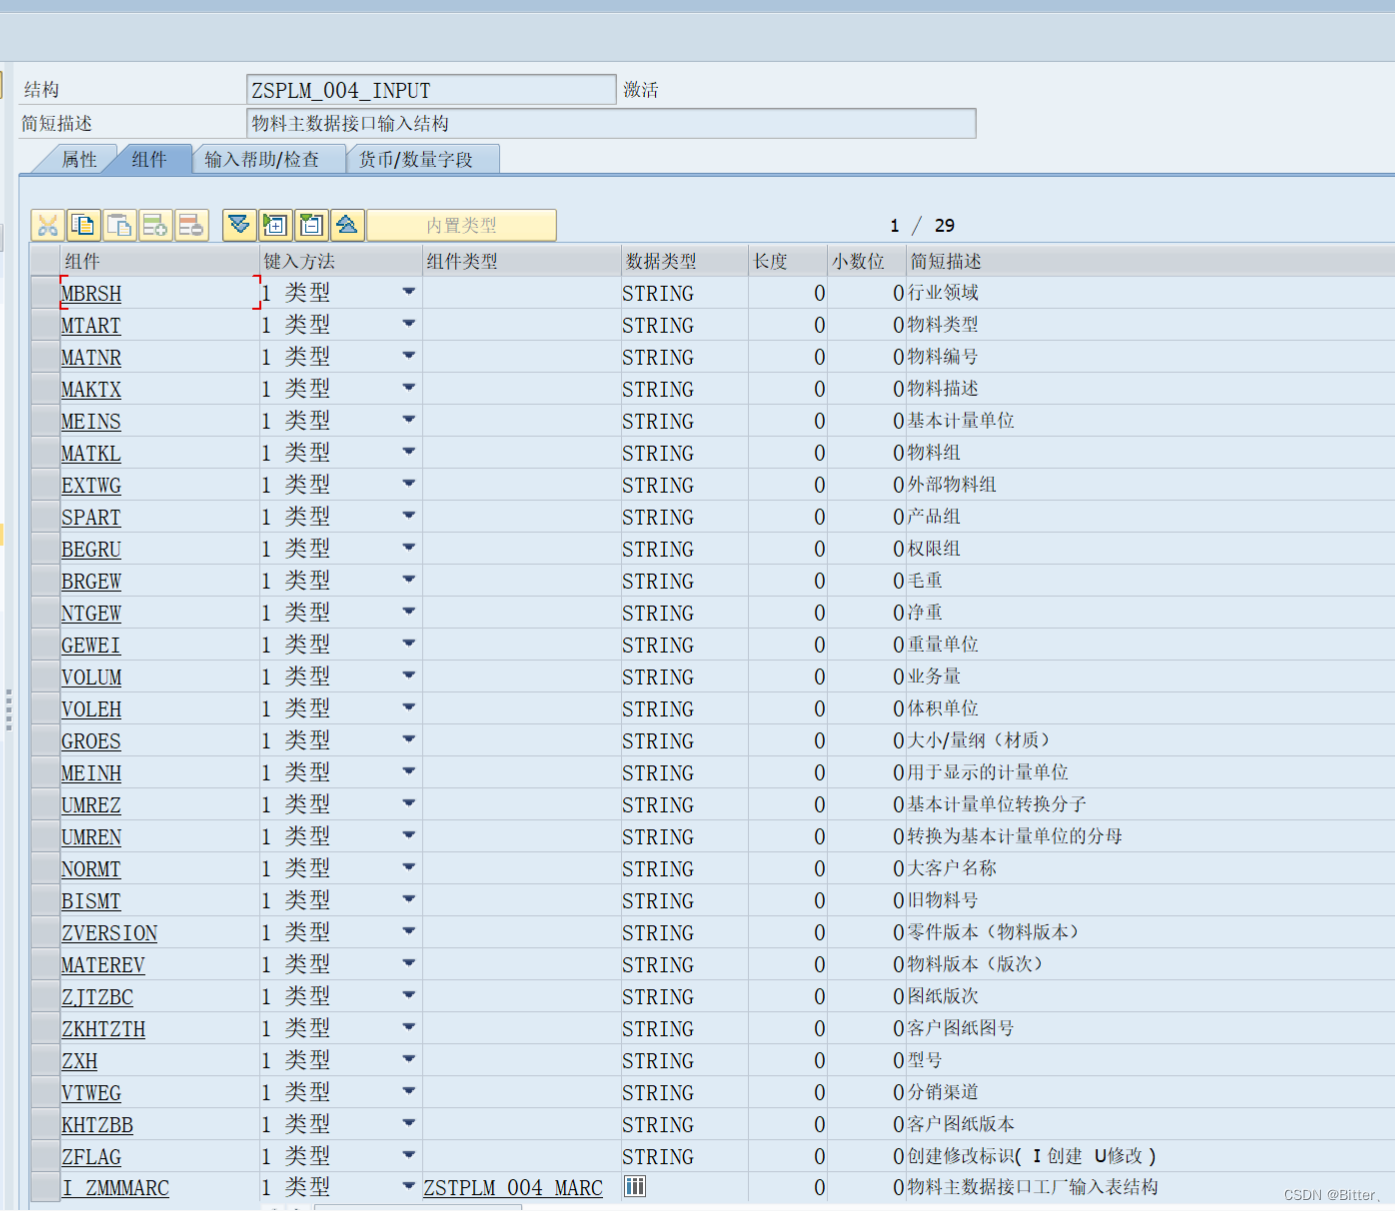
Task: Open the MATNR component link
Action: coord(91,357)
